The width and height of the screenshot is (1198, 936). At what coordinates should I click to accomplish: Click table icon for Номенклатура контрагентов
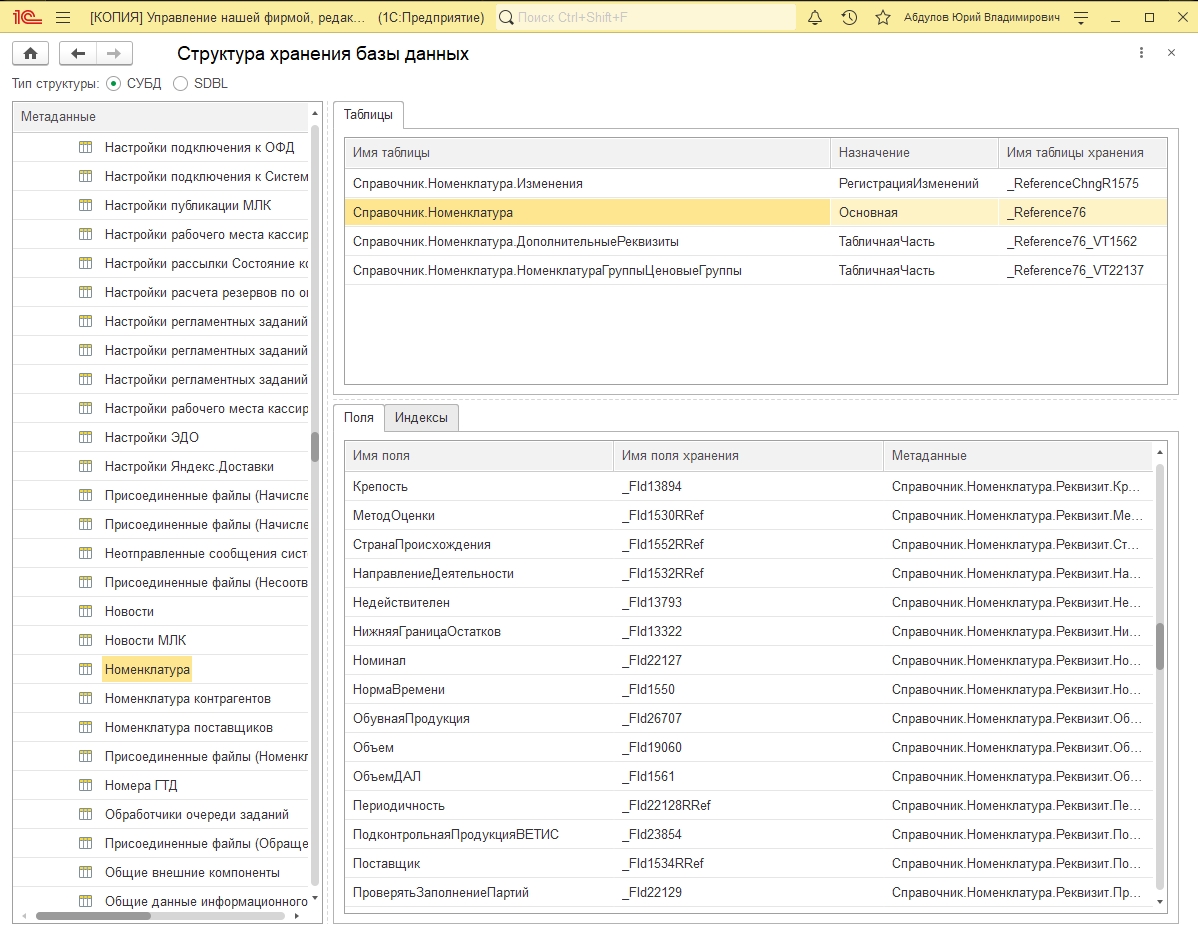click(86, 699)
